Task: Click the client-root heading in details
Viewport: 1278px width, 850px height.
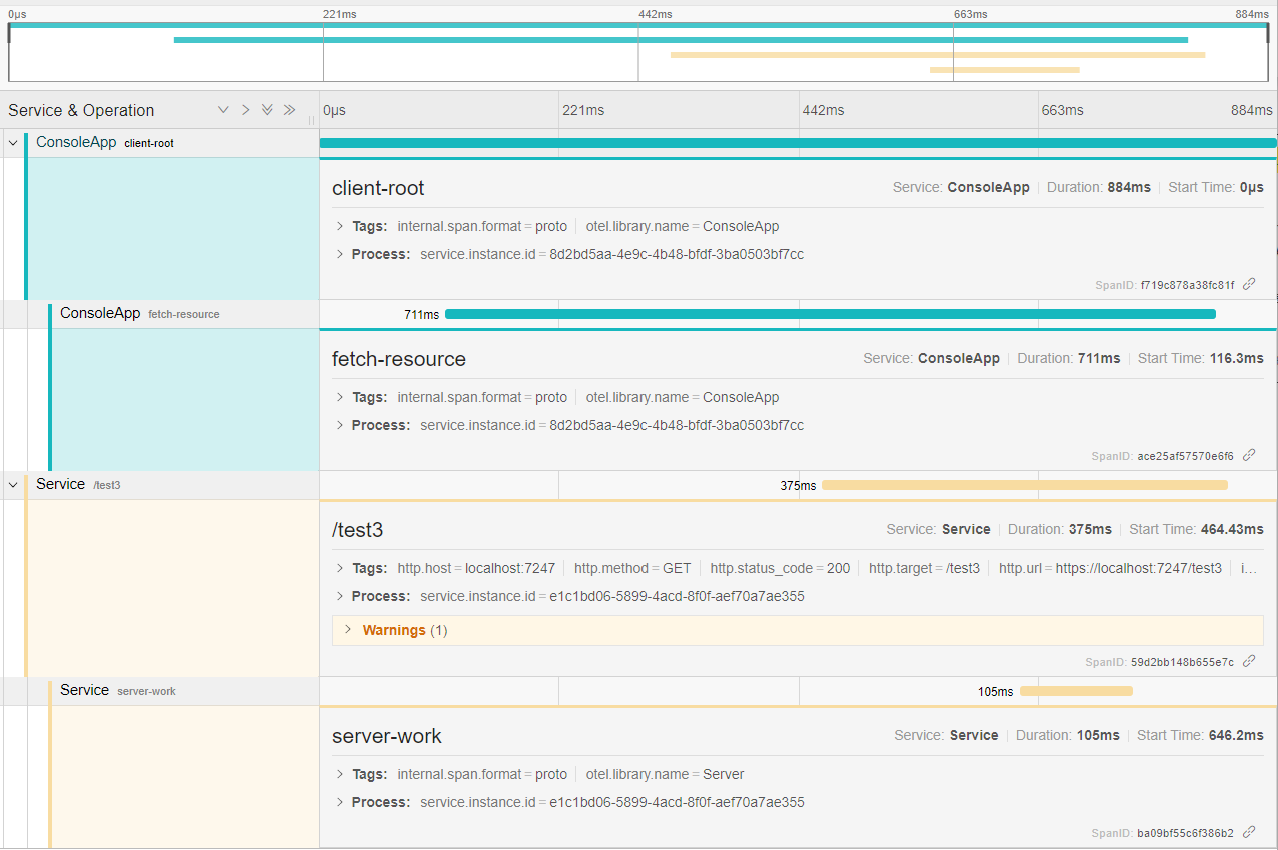Action: click(378, 188)
